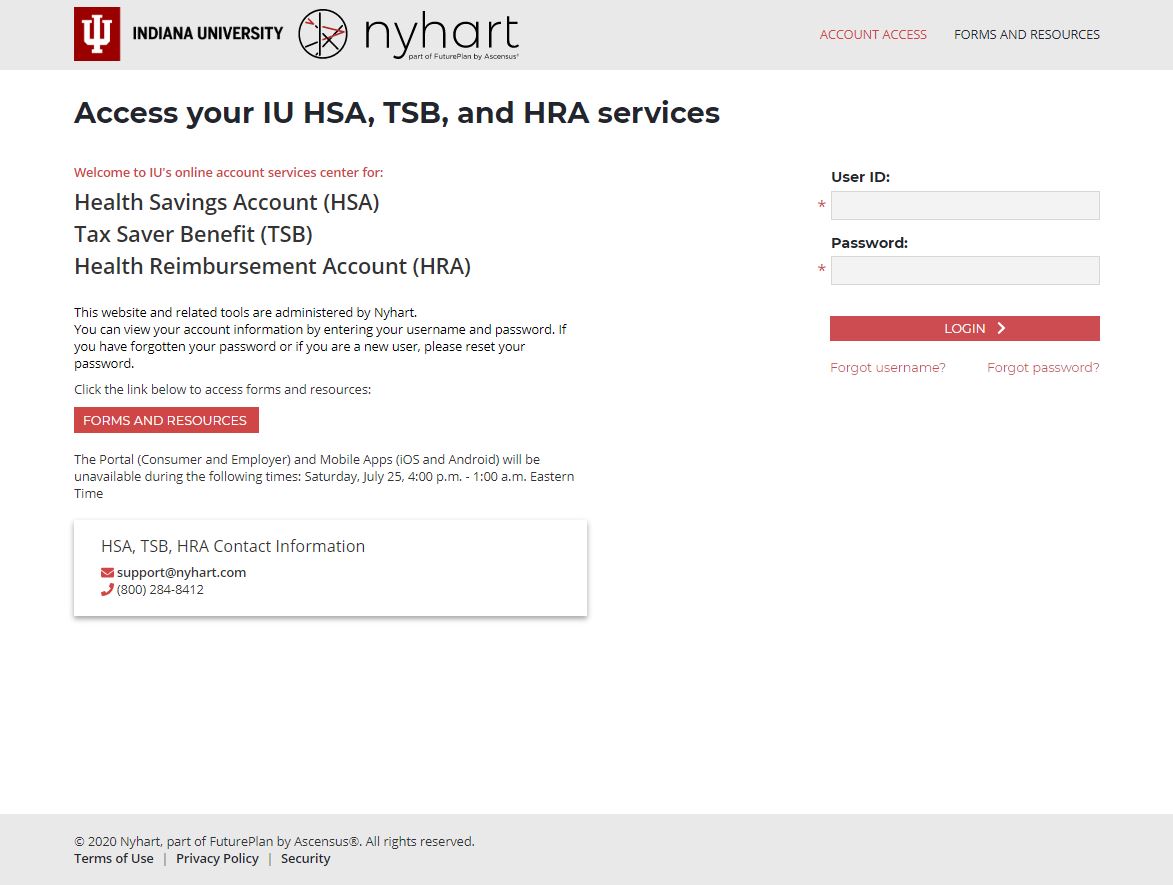Image resolution: width=1173 pixels, height=885 pixels.
Task: Click the Indiana University header text
Action: click(x=207, y=34)
